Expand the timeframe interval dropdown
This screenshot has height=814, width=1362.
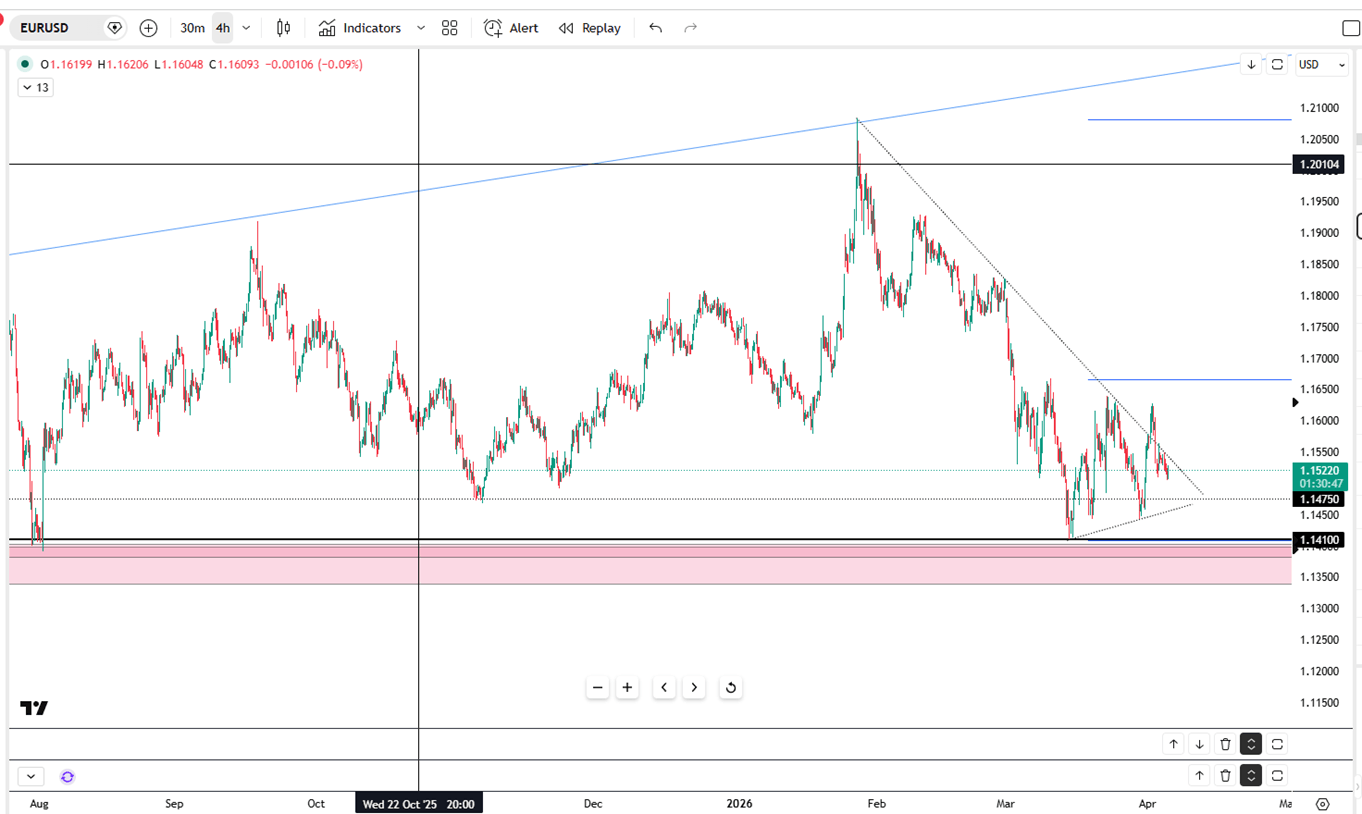(247, 28)
